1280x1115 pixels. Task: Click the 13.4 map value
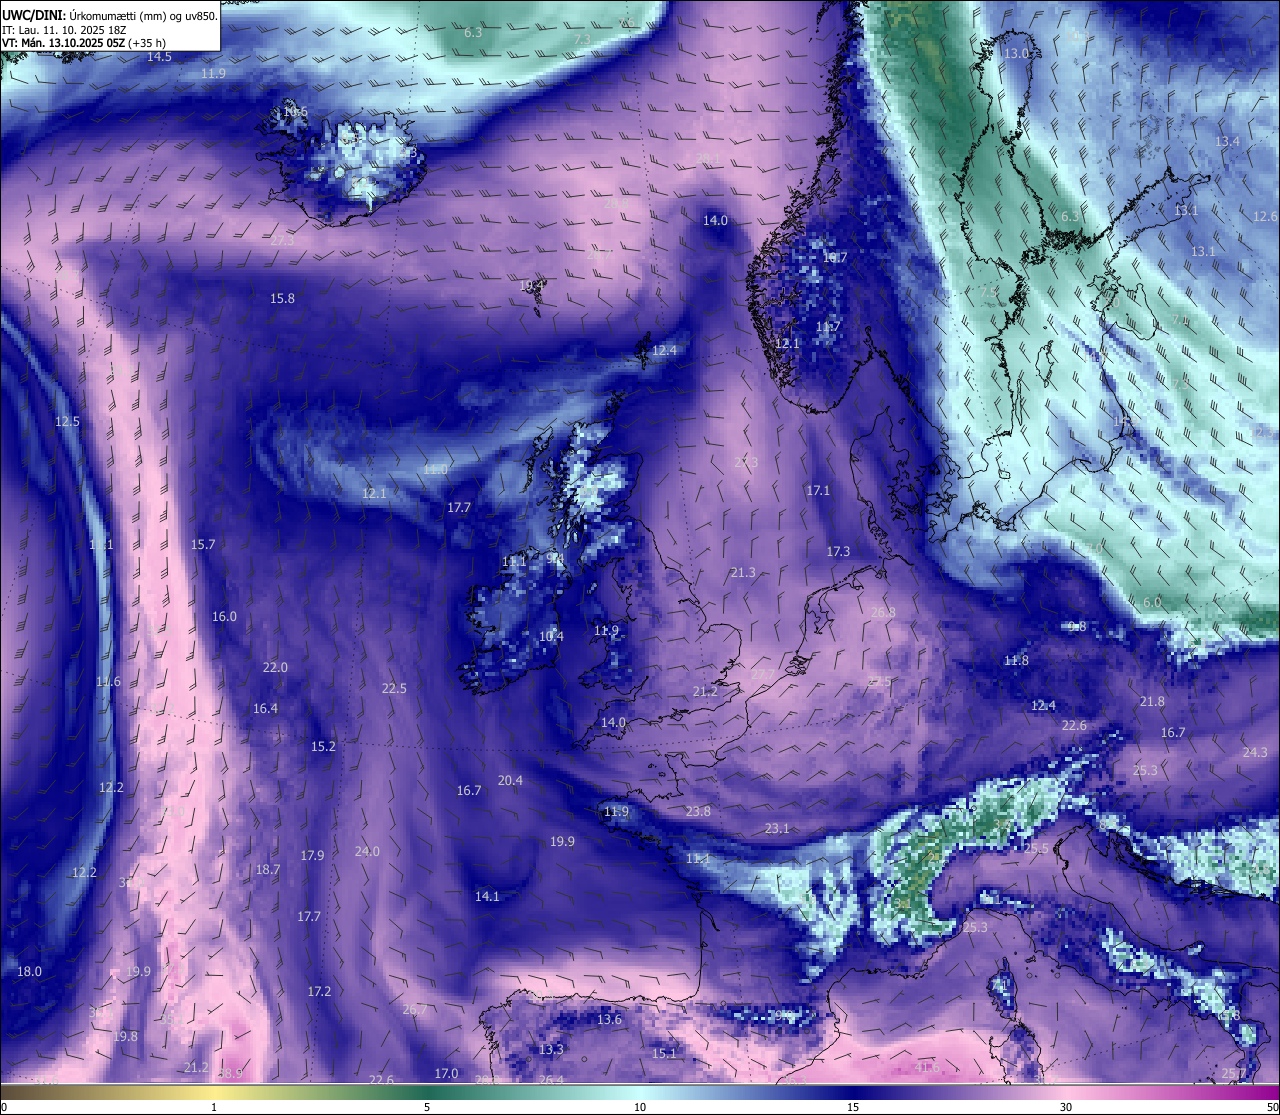click(1227, 142)
